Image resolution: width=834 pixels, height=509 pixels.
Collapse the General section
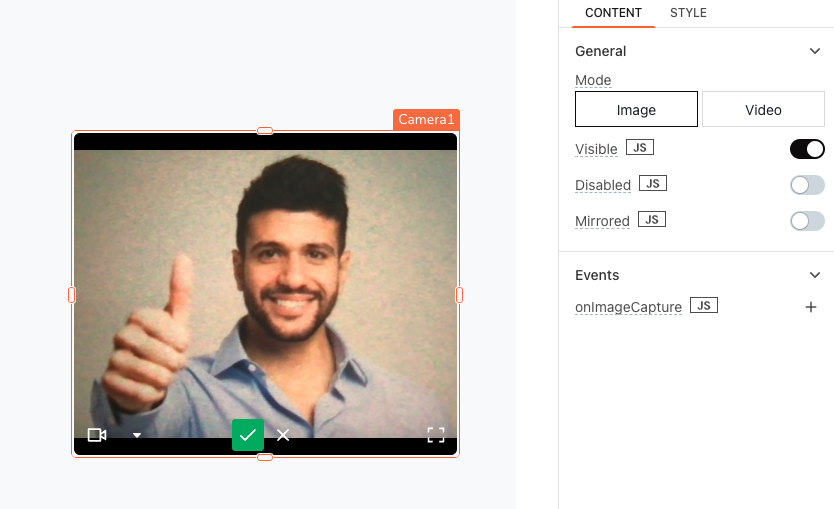point(815,51)
